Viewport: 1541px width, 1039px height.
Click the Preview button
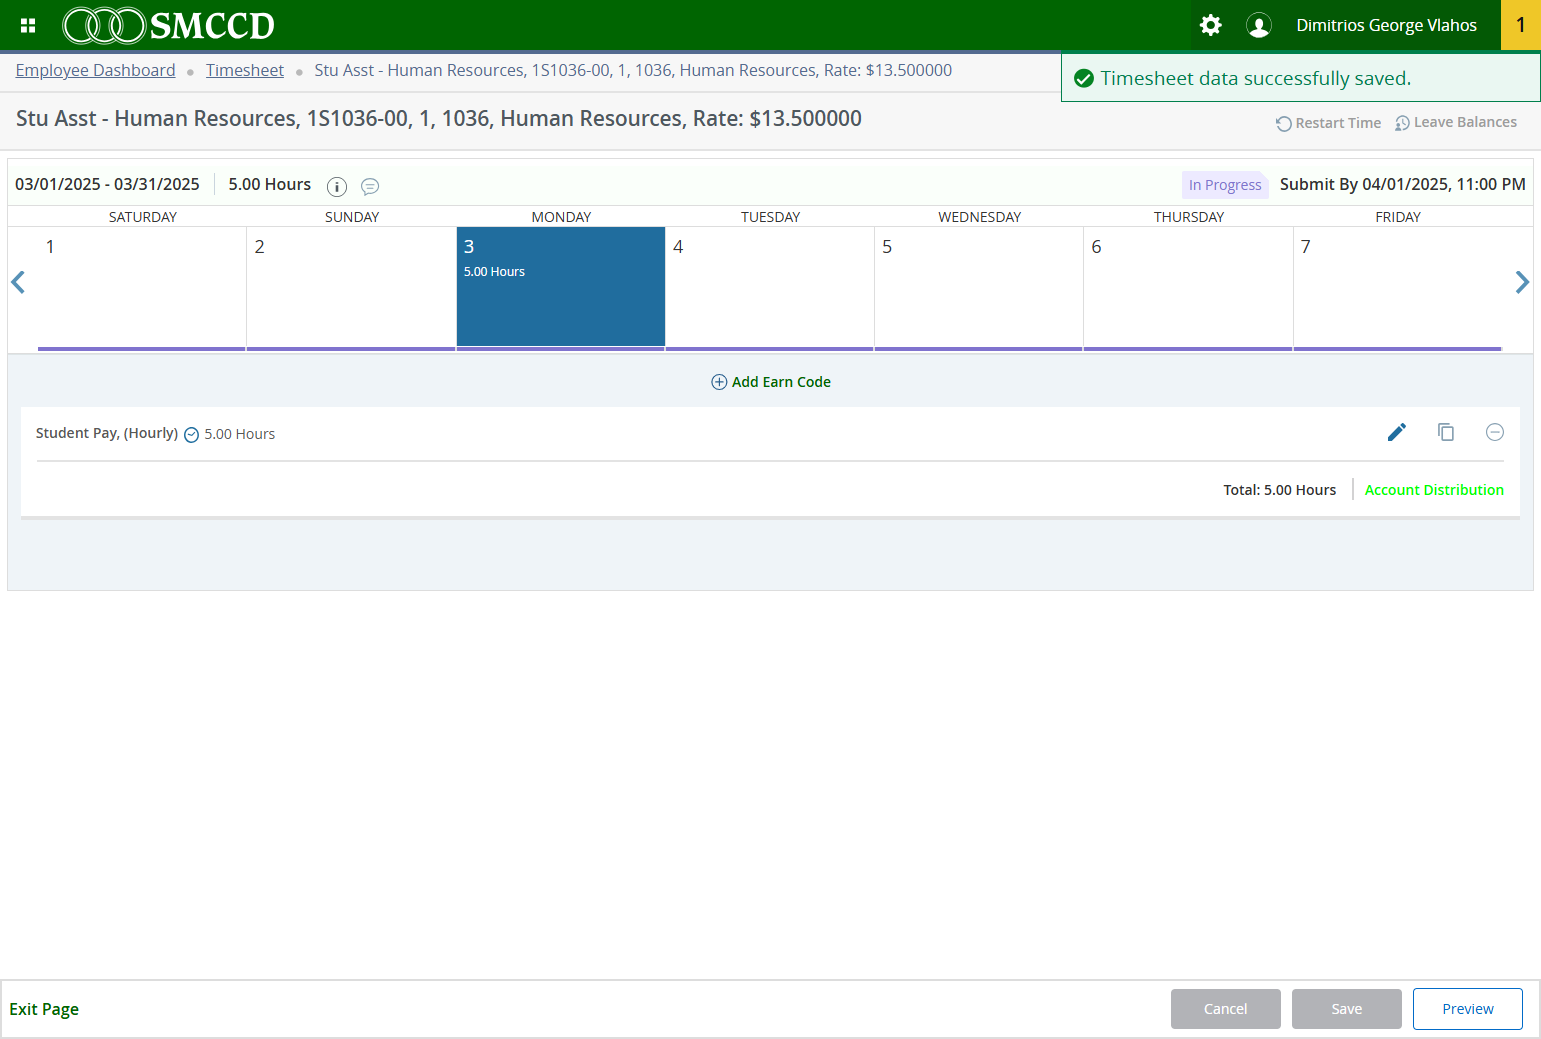(1468, 1009)
